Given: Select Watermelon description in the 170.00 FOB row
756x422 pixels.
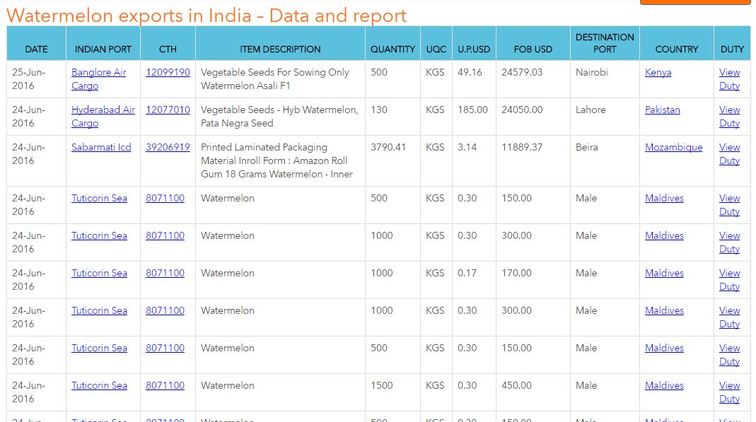Looking at the screenshot, I should tap(228, 273).
